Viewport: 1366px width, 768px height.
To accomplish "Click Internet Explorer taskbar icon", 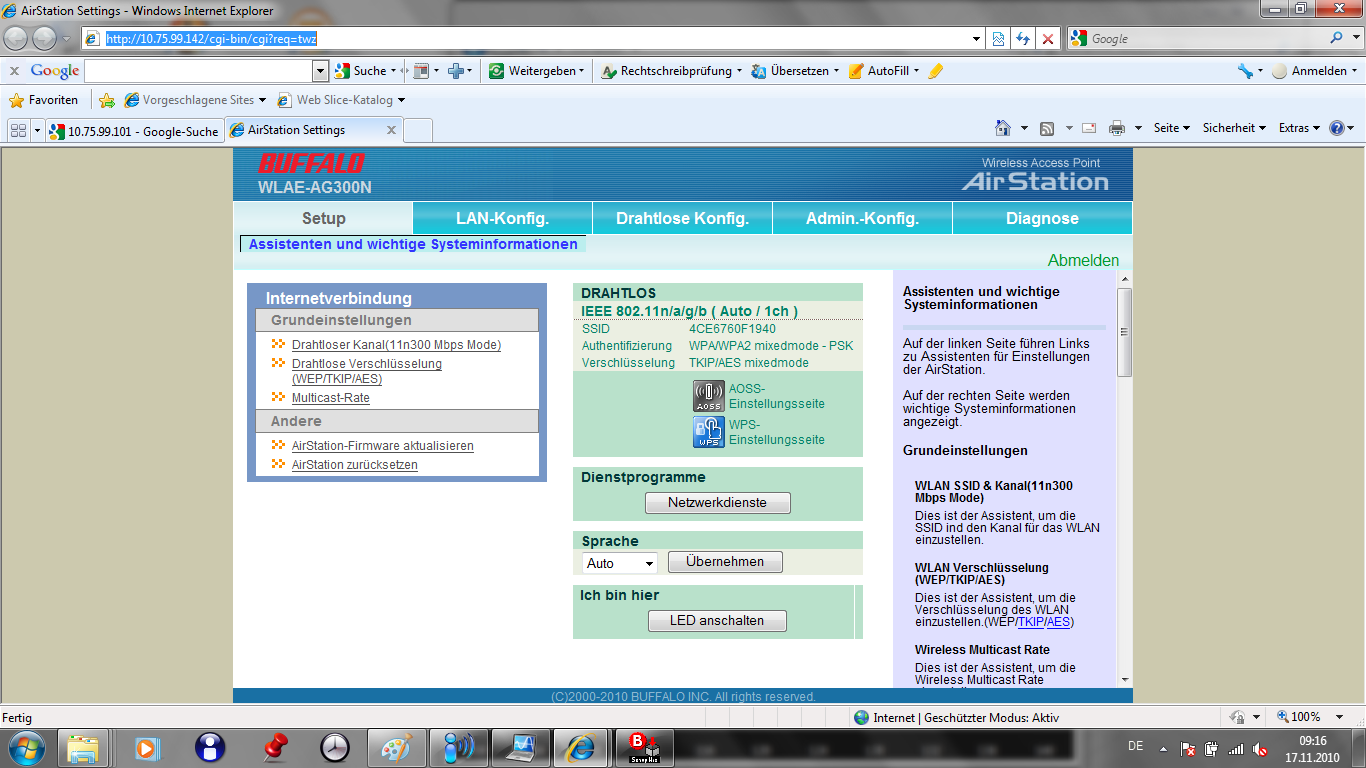I will click(x=583, y=748).
